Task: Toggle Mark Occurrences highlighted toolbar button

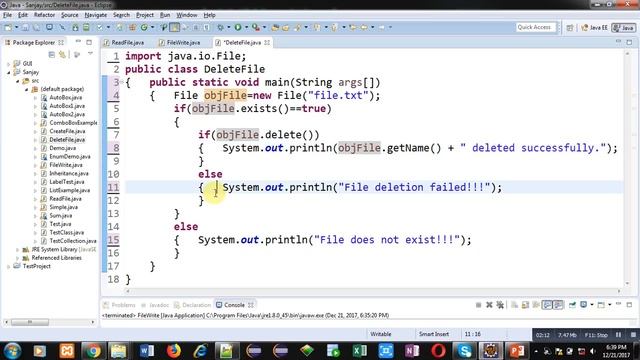Action: tap(174, 27)
